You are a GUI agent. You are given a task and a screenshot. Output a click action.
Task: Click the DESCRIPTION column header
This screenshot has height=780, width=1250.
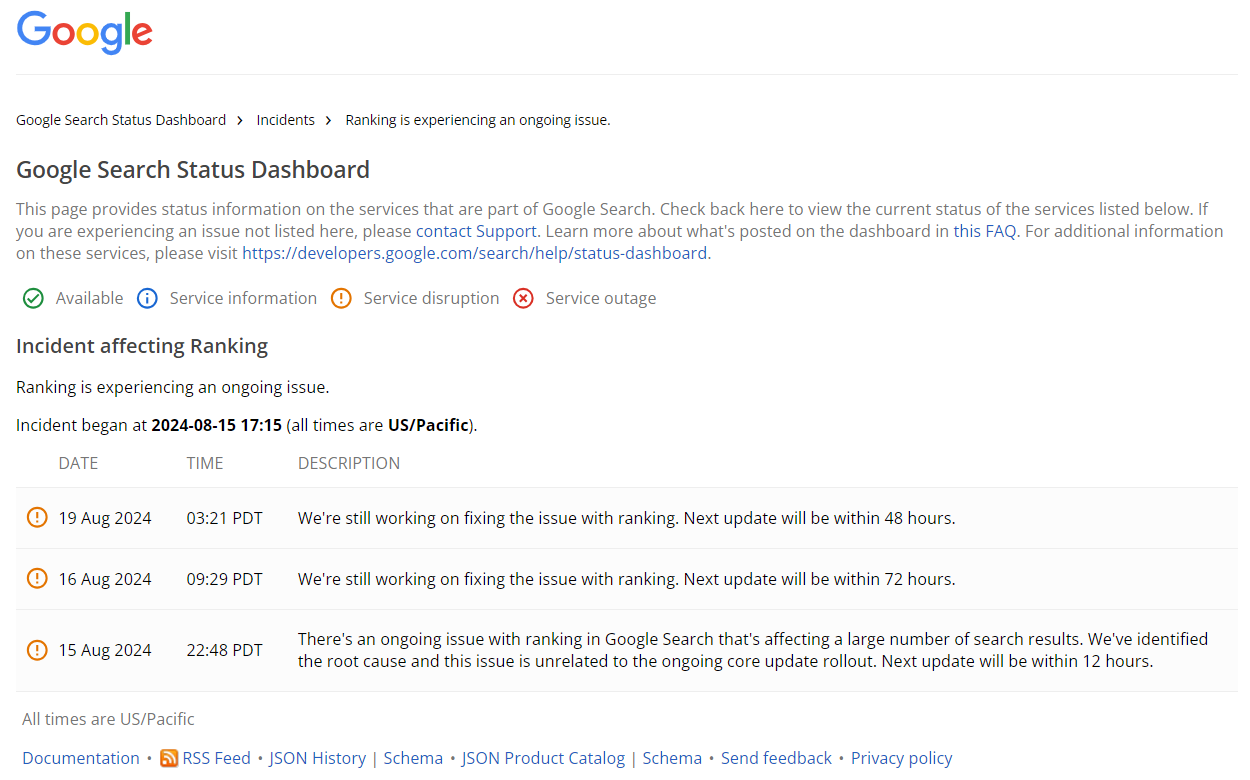click(349, 463)
